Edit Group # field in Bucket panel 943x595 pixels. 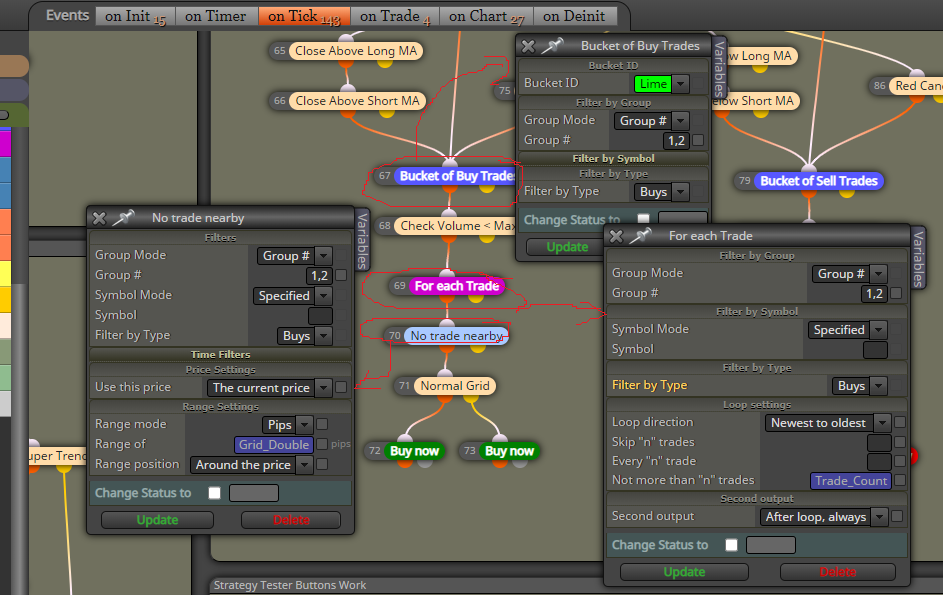pyautogui.click(x=676, y=141)
